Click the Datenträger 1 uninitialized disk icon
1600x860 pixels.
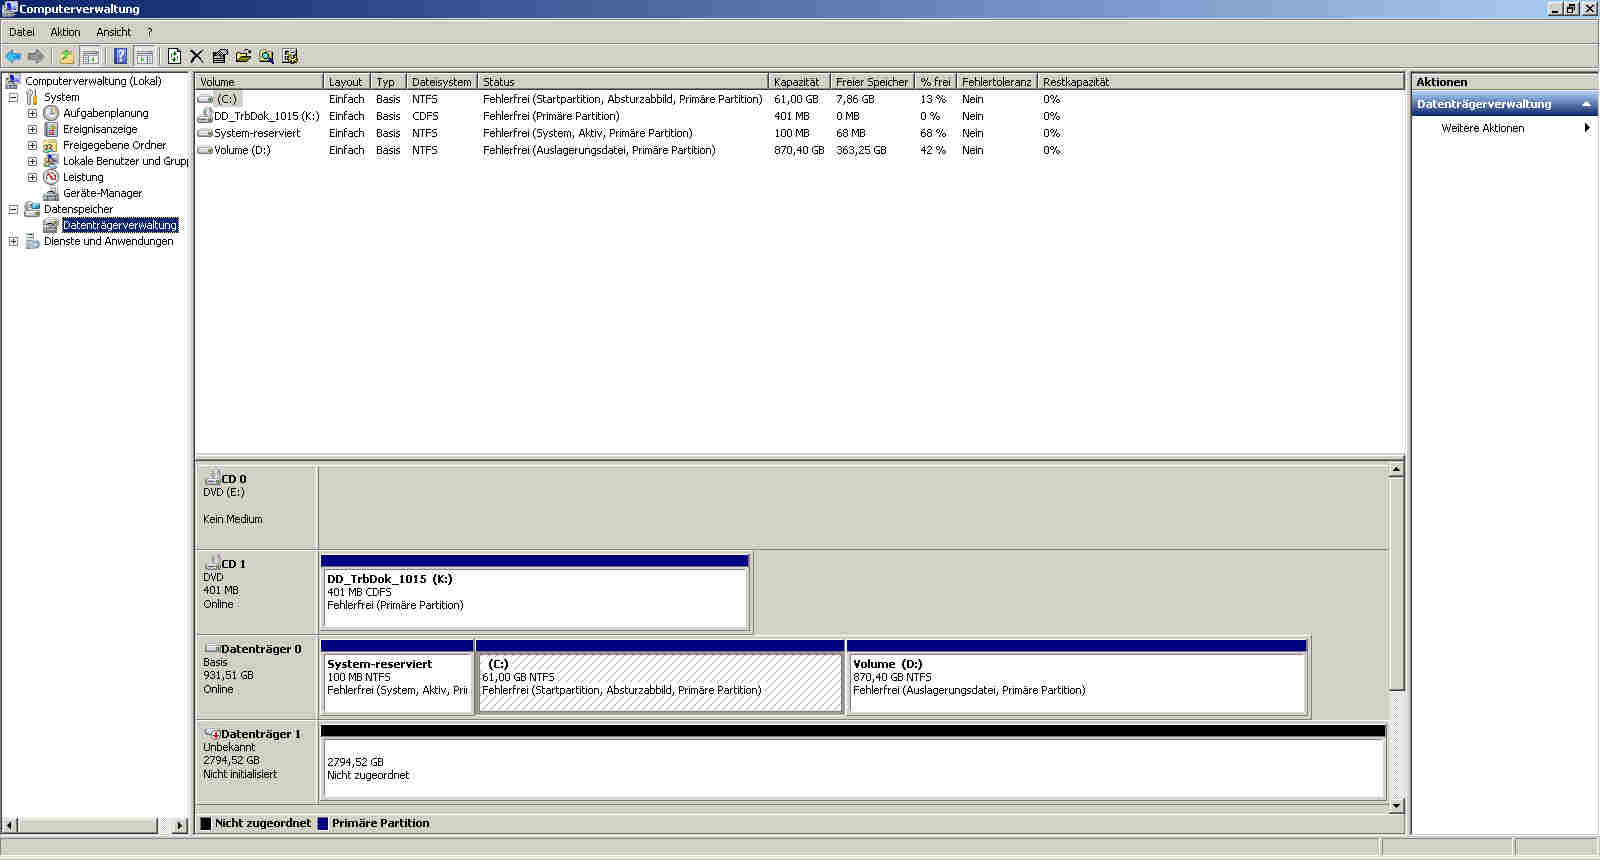click(212, 733)
